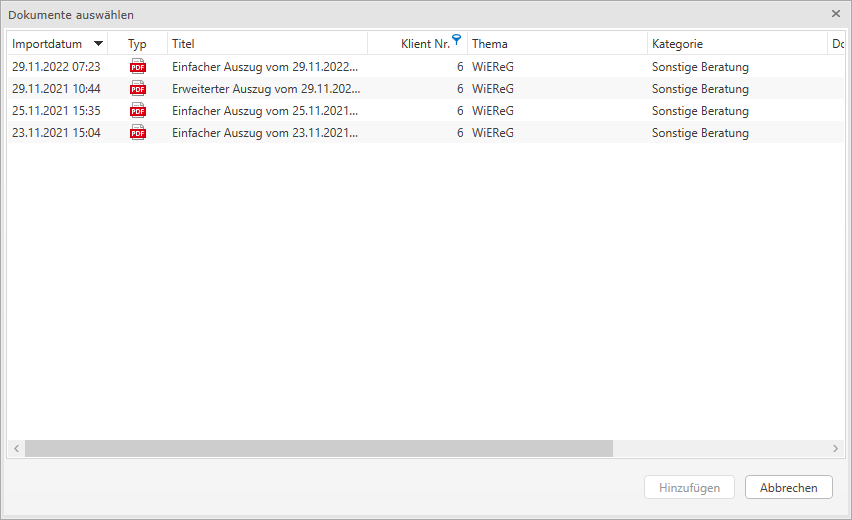Click the PDF icon of Erweiterter Auszug row
This screenshot has width=852, height=520.
tap(138, 89)
